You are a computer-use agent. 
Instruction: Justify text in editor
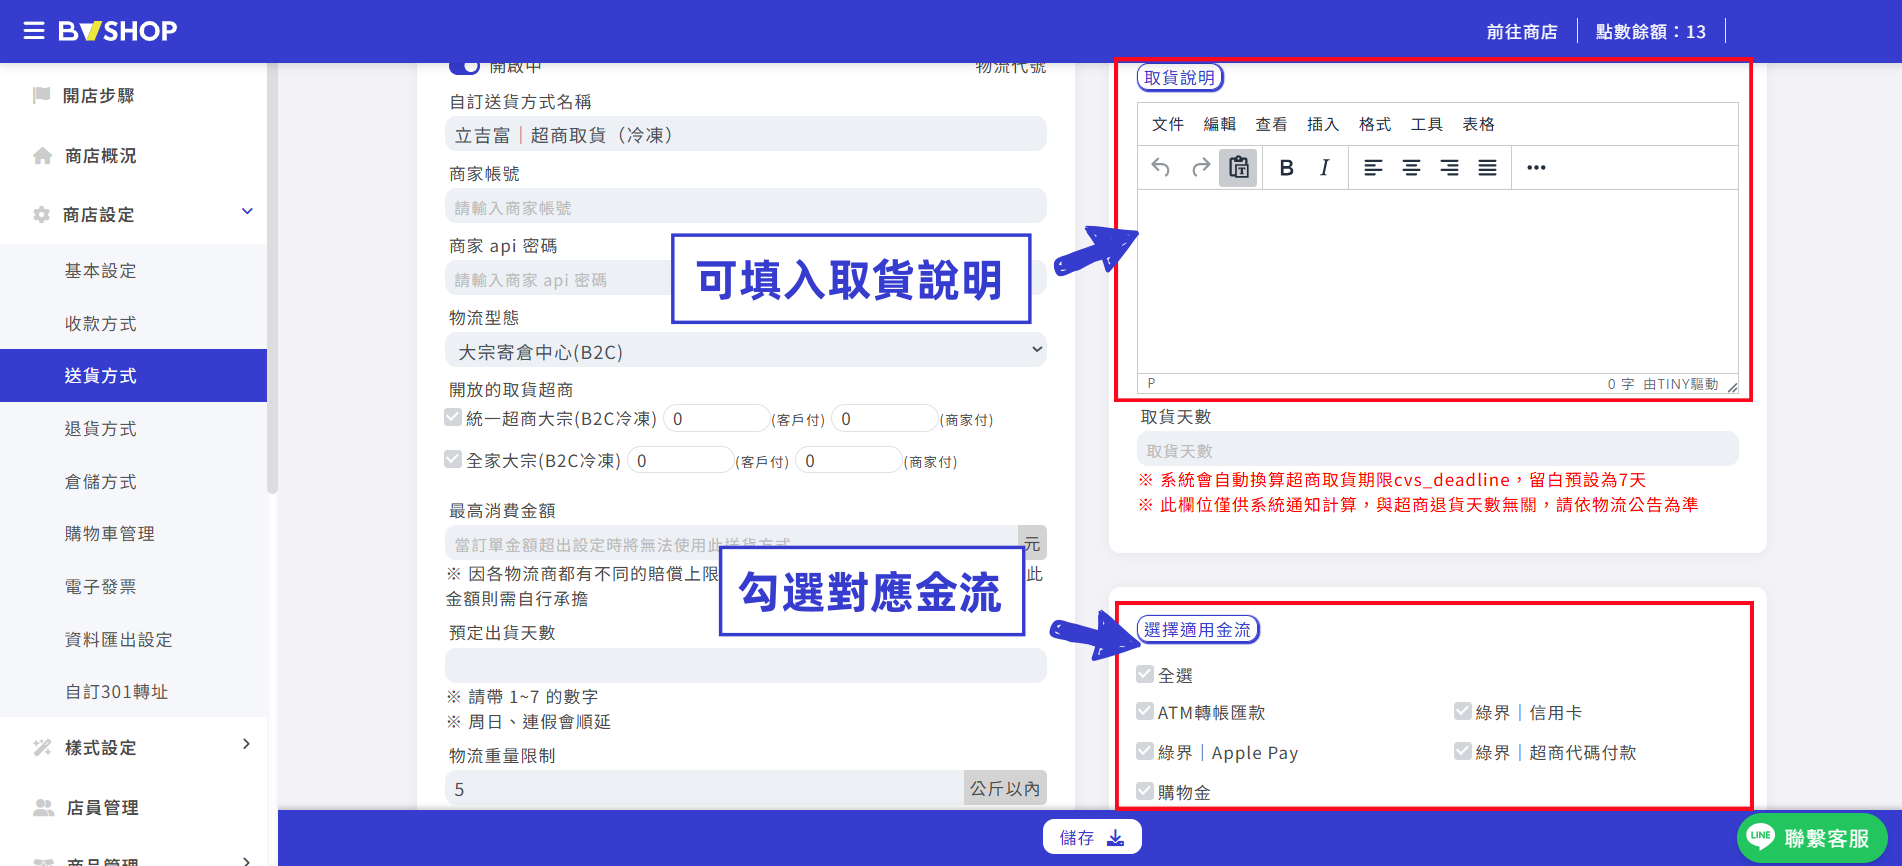pos(1487,168)
